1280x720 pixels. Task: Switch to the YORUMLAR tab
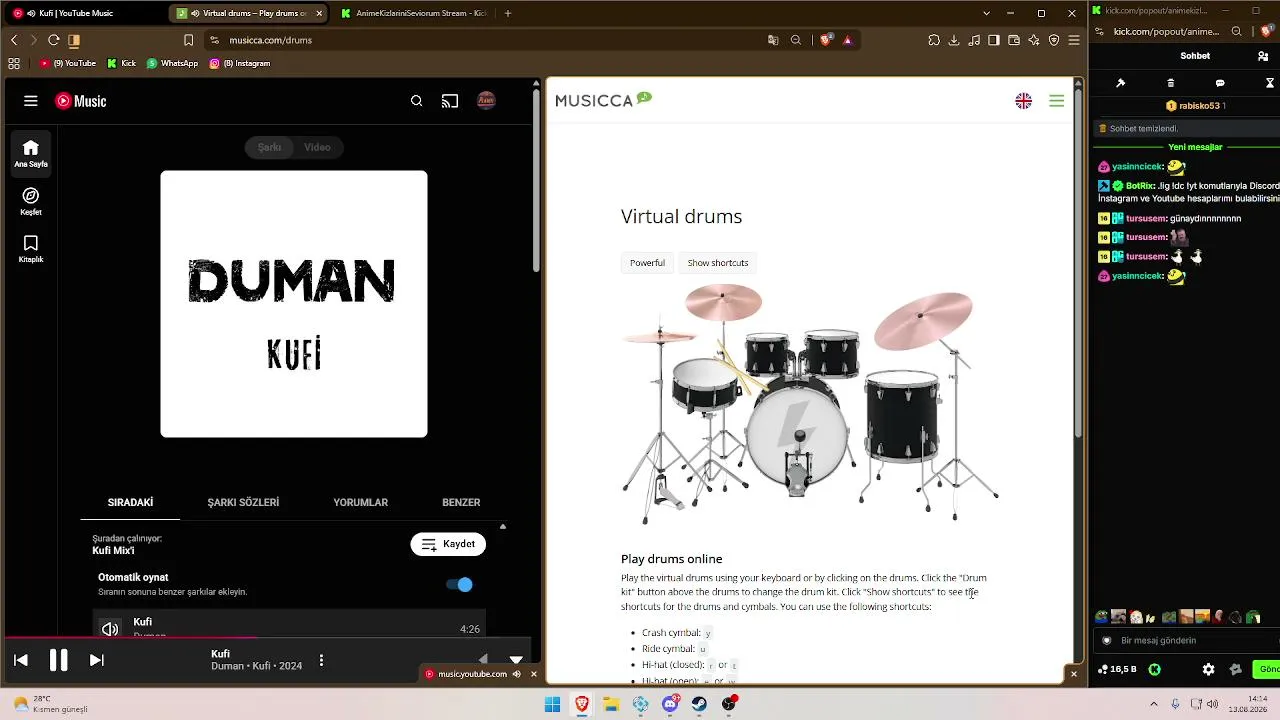click(360, 503)
